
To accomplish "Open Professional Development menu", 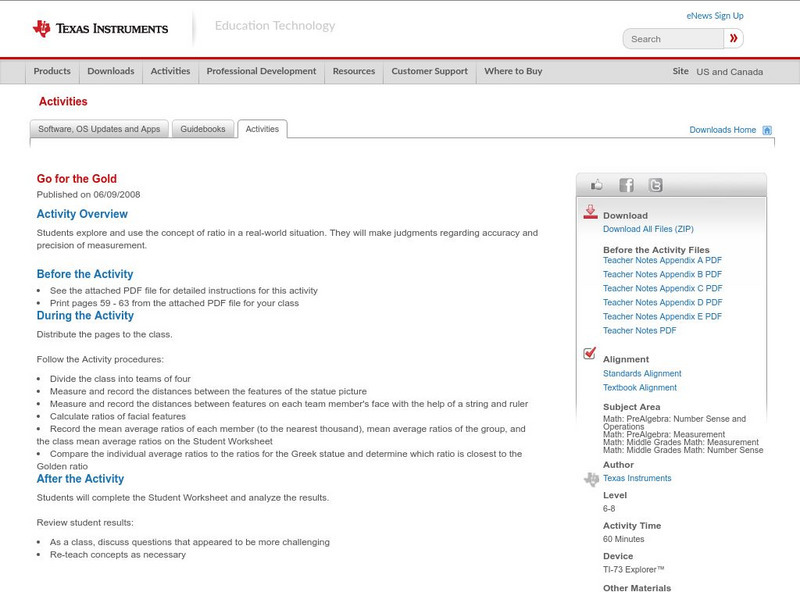I will (261, 71).
